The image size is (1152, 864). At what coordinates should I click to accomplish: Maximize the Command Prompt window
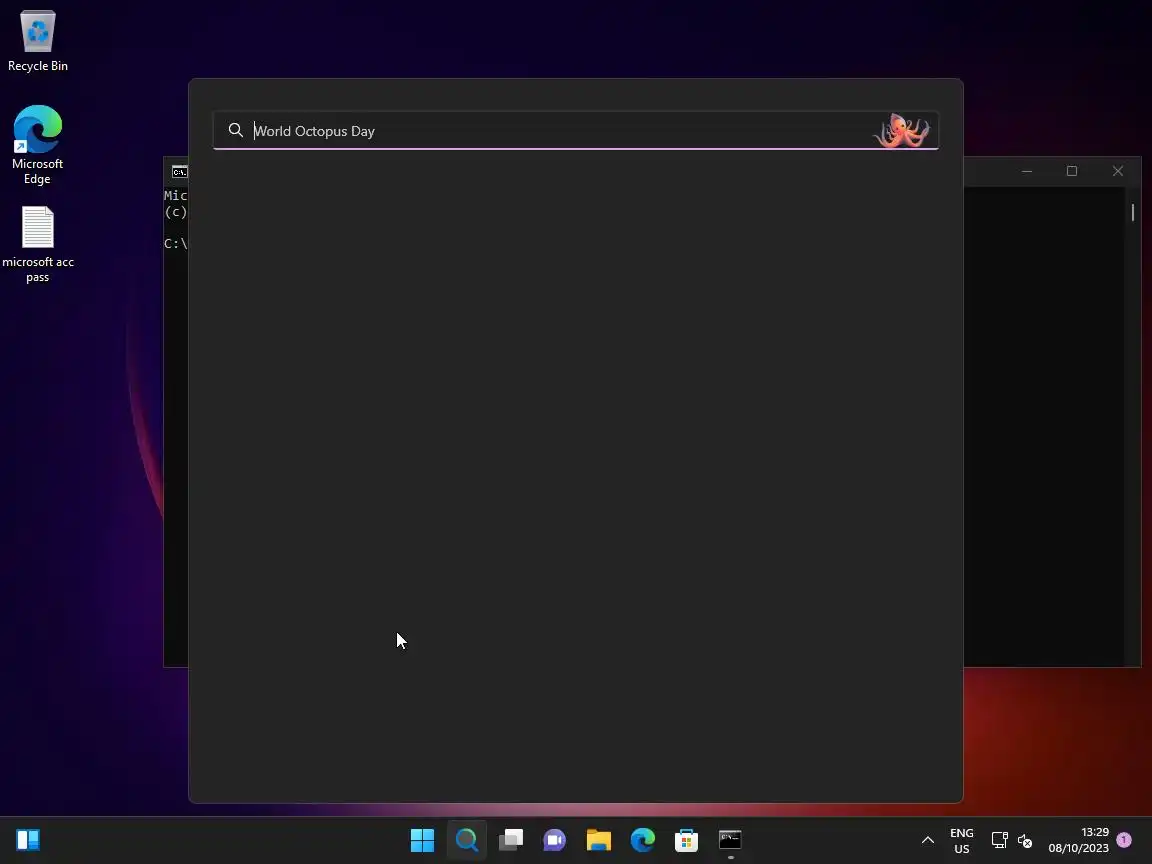1072,171
